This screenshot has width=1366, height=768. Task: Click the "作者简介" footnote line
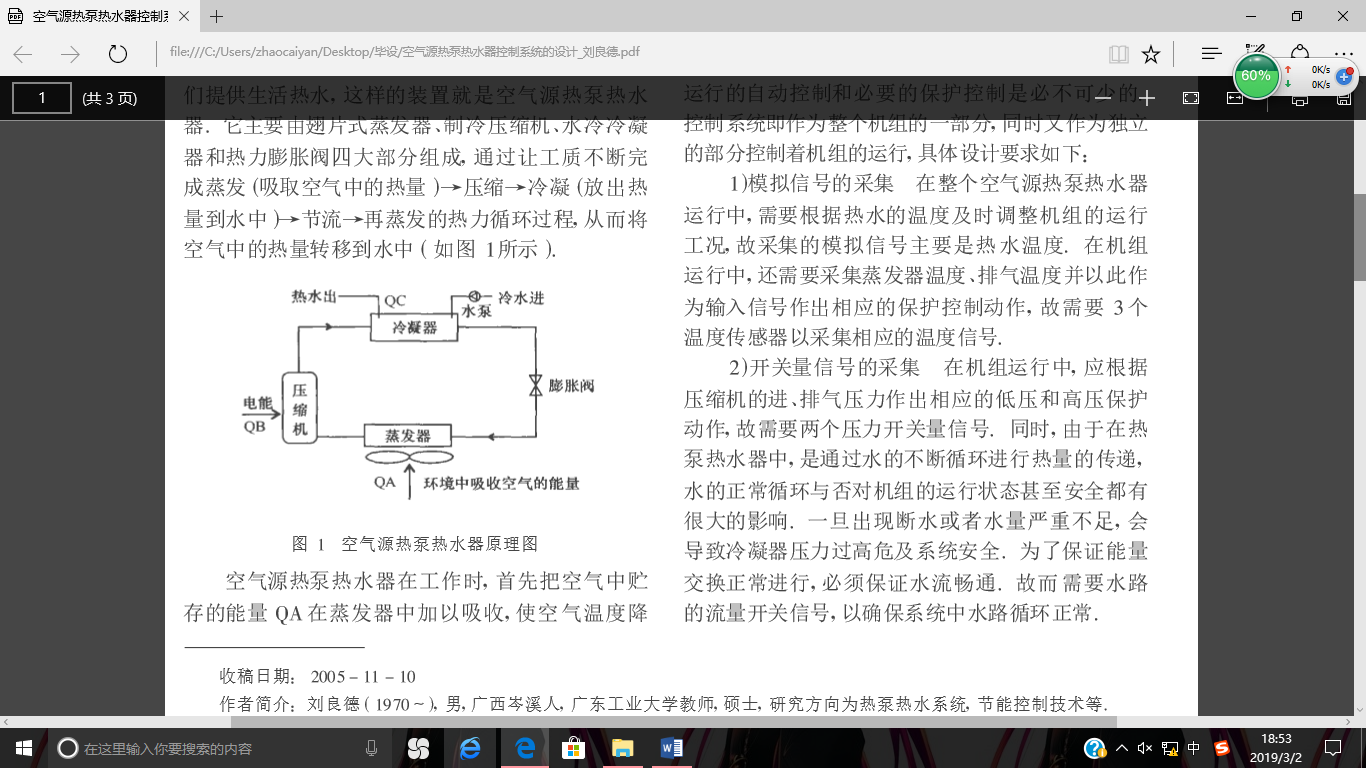point(664,703)
